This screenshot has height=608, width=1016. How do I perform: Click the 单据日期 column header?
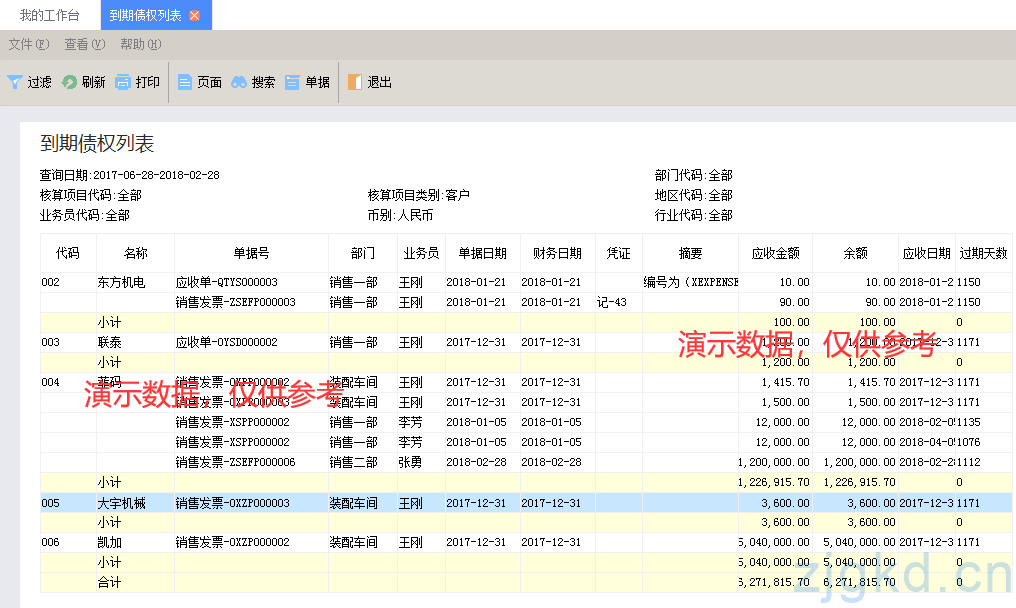click(482, 253)
